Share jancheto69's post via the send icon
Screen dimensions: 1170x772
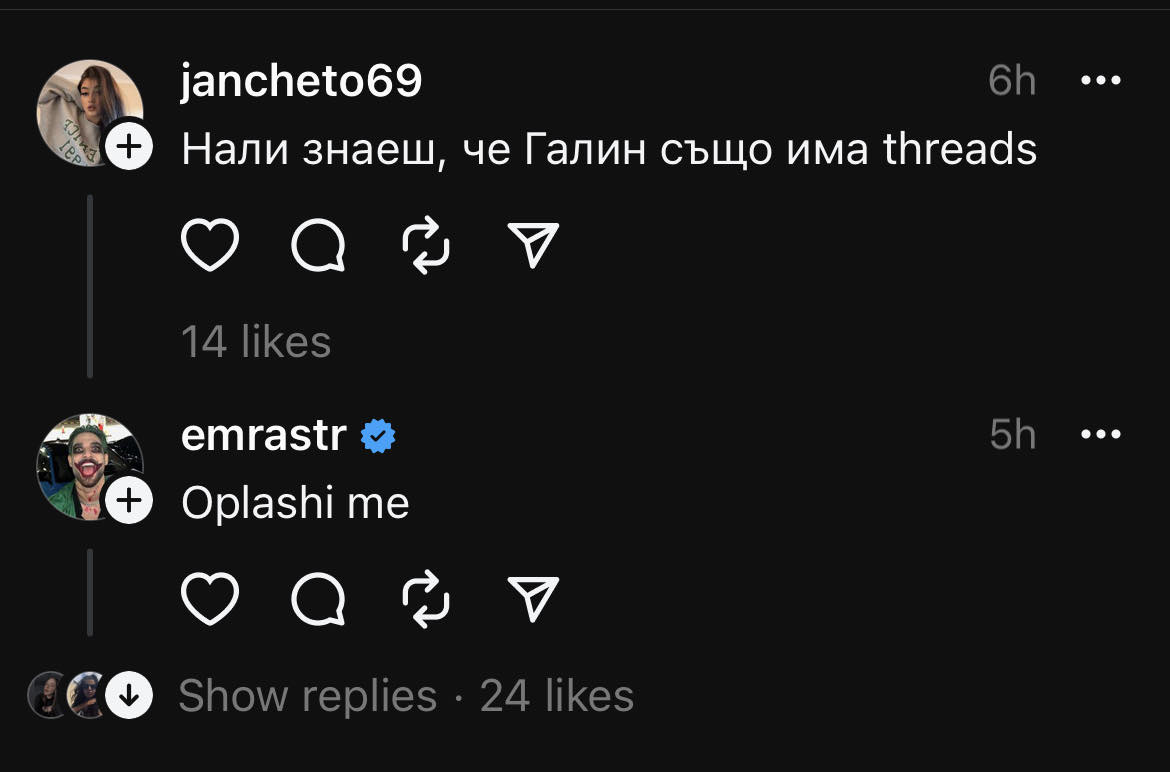pos(532,243)
